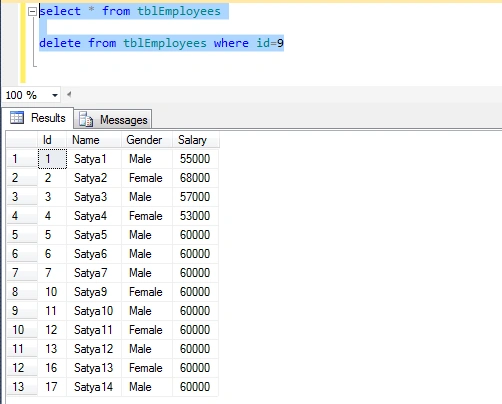Click the tblEmployees text in select query
This screenshot has height=404, width=502.
pos(179,11)
